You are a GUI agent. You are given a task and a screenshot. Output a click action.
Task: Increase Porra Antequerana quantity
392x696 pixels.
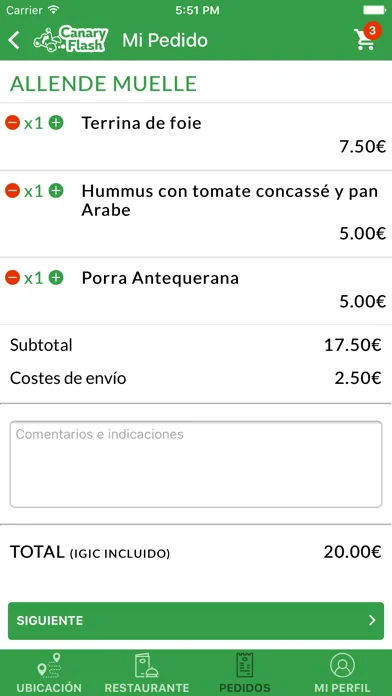pyautogui.click(x=56, y=278)
